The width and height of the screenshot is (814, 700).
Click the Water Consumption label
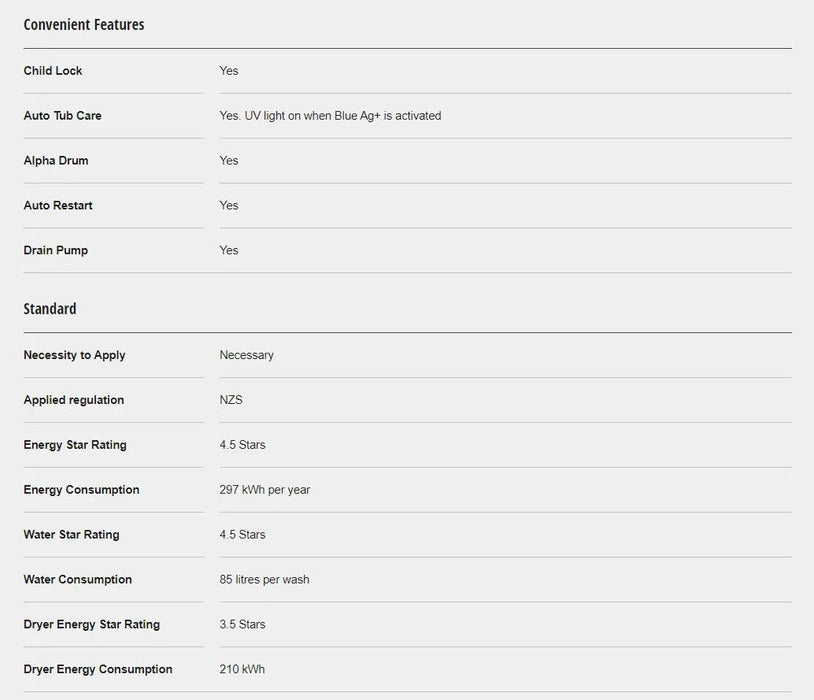tap(78, 580)
